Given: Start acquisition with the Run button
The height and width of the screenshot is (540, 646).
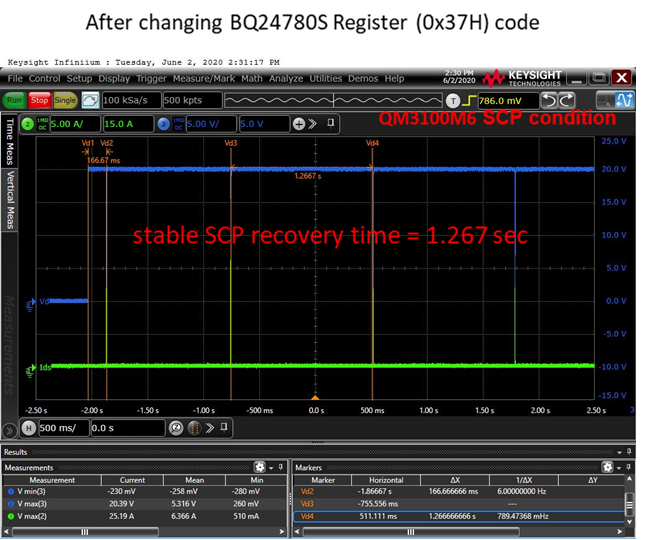Looking at the screenshot, I should coord(14,100).
